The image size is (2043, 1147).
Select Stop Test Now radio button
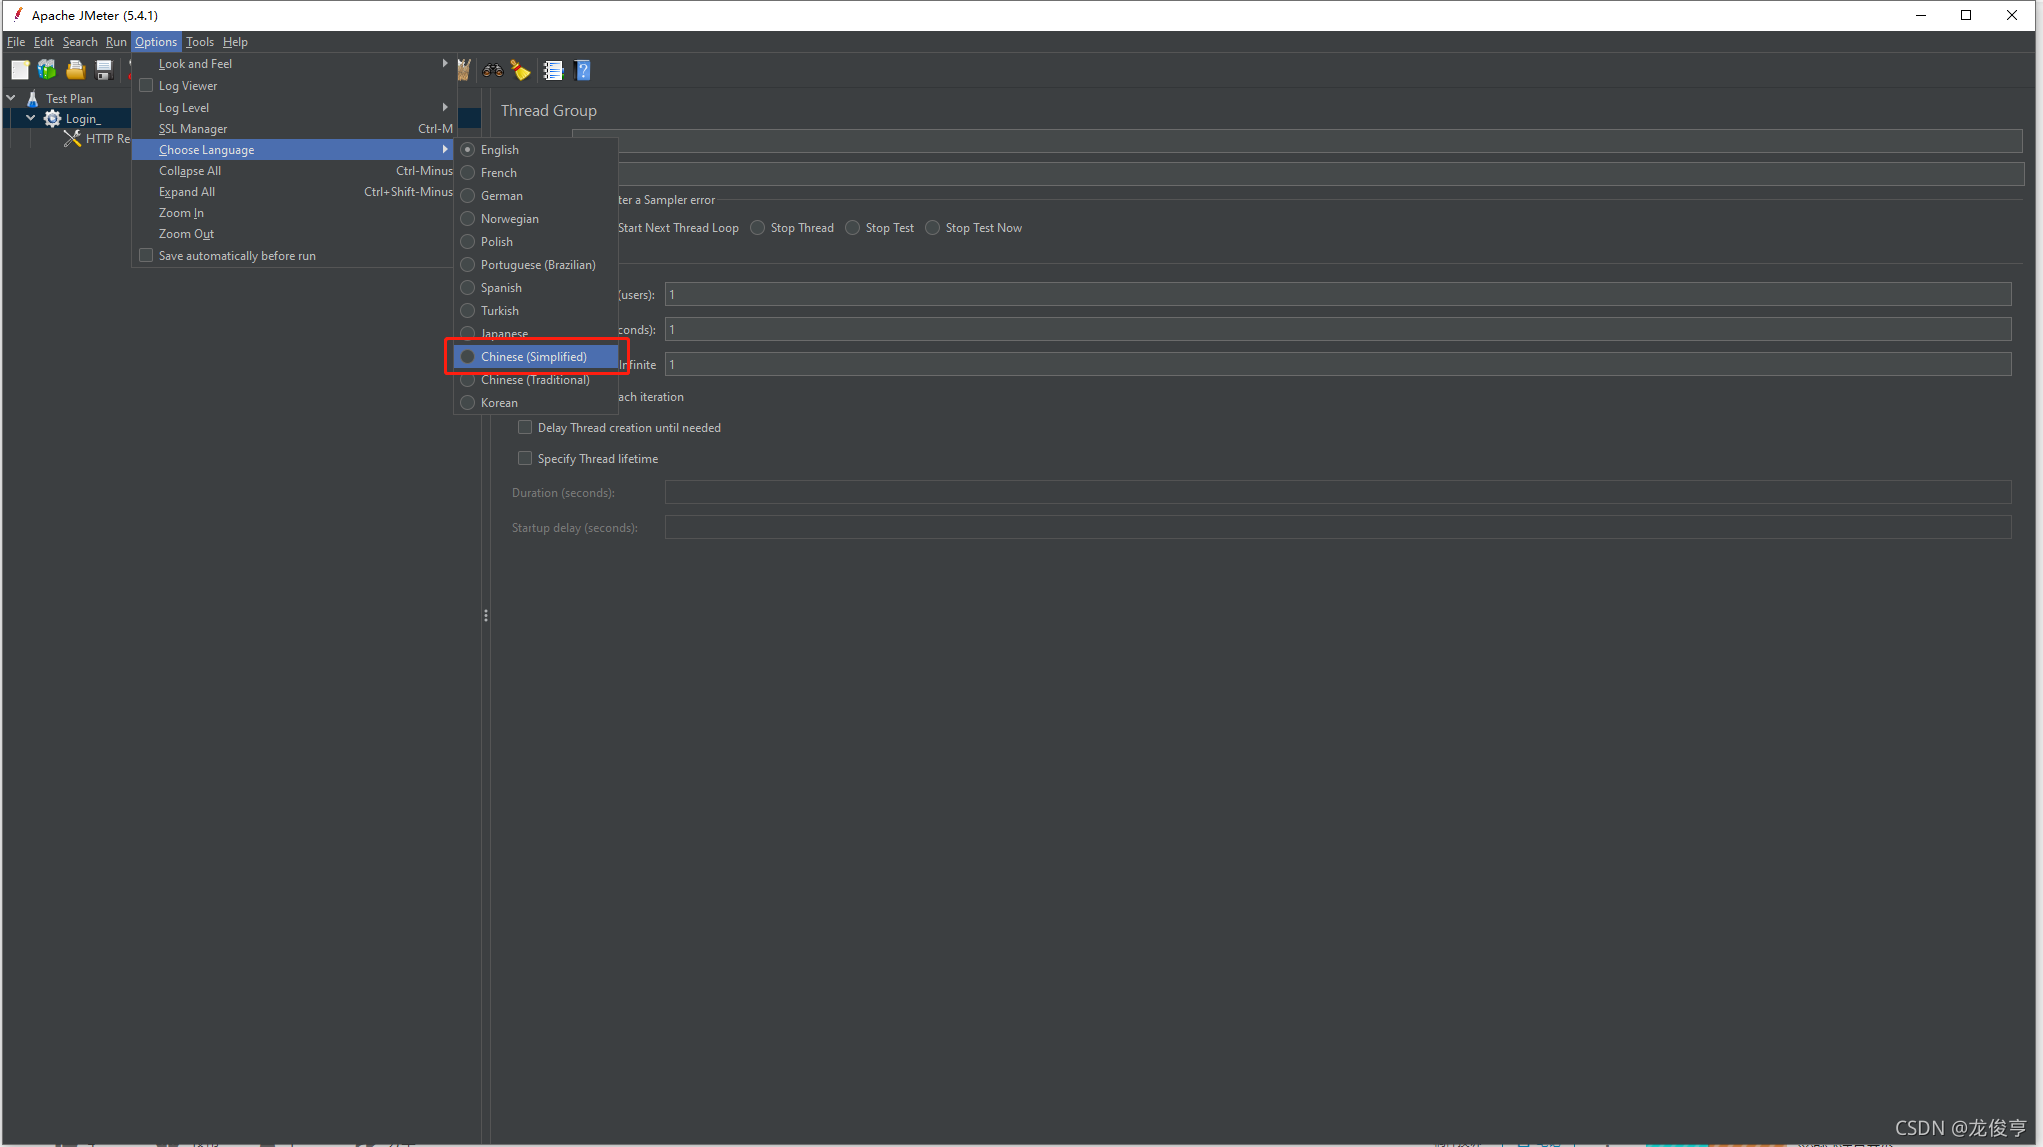coord(933,227)
